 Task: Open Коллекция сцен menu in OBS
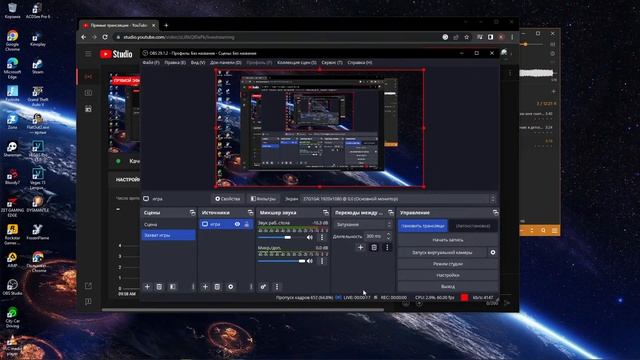[x=296, y=62]
